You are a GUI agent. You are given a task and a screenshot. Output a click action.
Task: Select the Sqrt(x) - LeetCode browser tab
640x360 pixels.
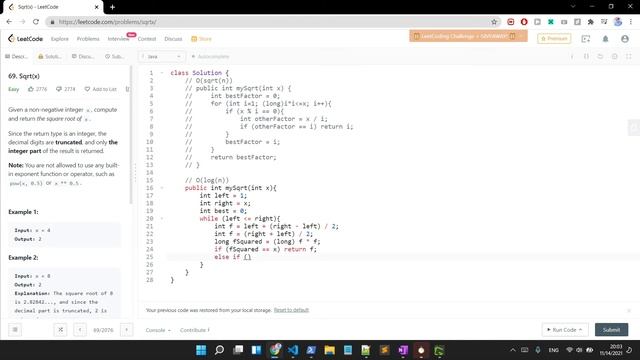click(53, 7)
